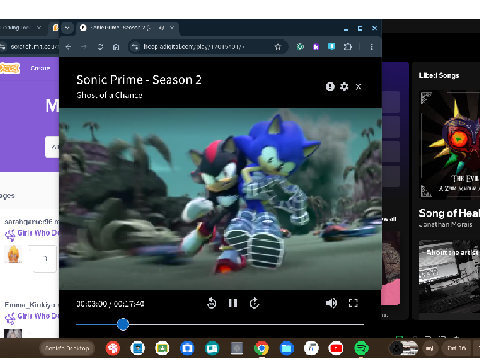Viewport: 480px width, 360px height.
Task: Open the blue Camera app on shelf
Action: click(x=187, y=348)
